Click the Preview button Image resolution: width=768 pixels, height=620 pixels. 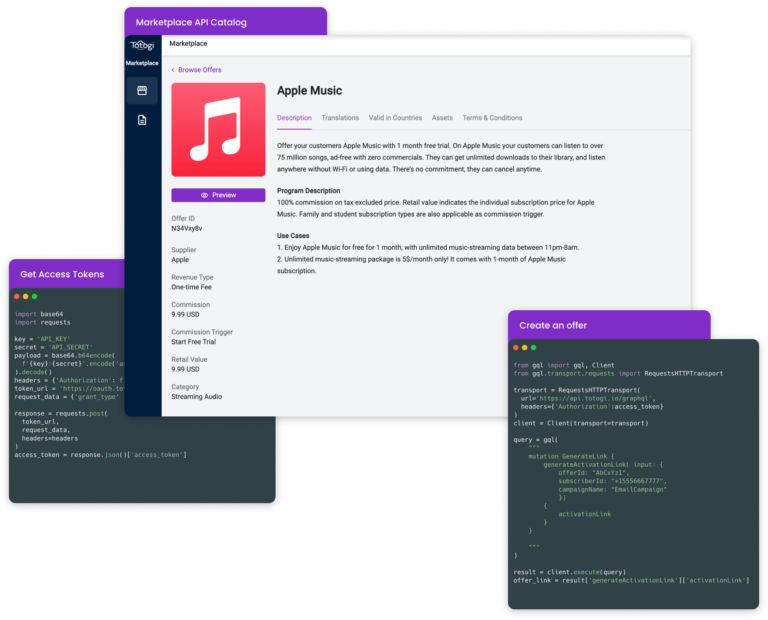pyautogui.click(x=218, y=195)
